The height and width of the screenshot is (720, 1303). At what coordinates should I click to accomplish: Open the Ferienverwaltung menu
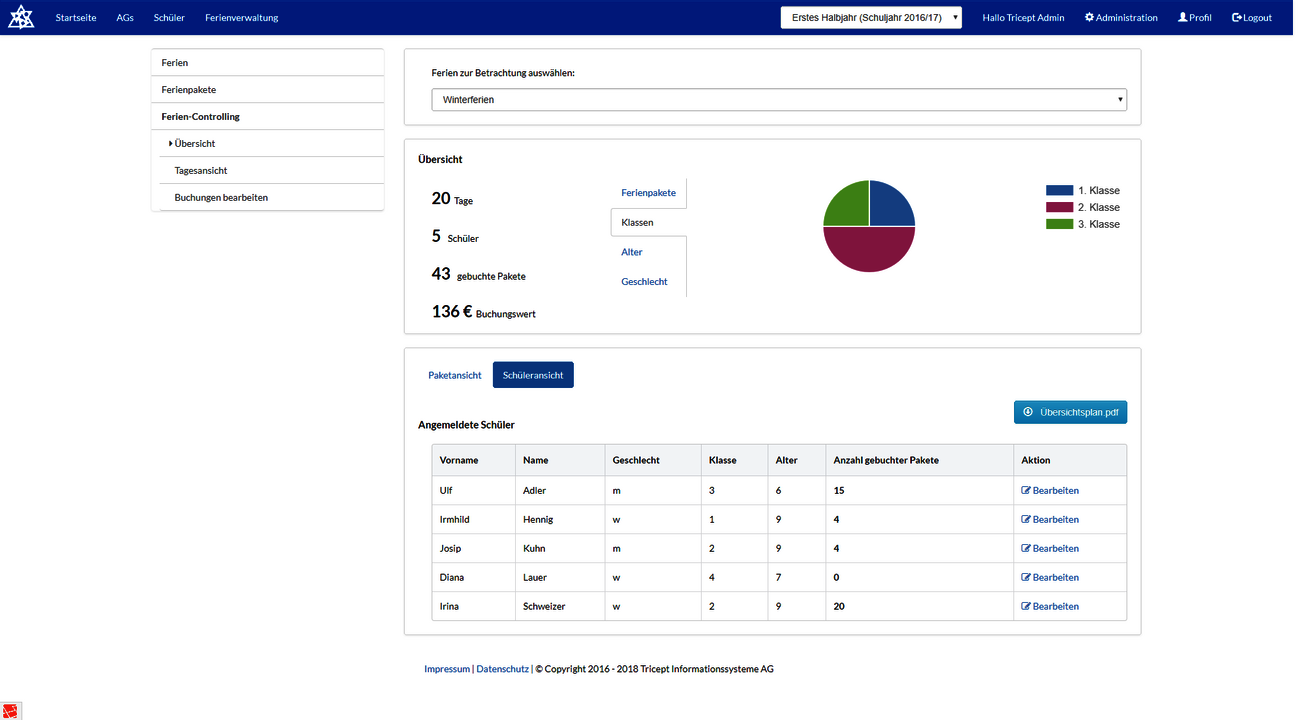pyautogui.click(x=241, y=18)
